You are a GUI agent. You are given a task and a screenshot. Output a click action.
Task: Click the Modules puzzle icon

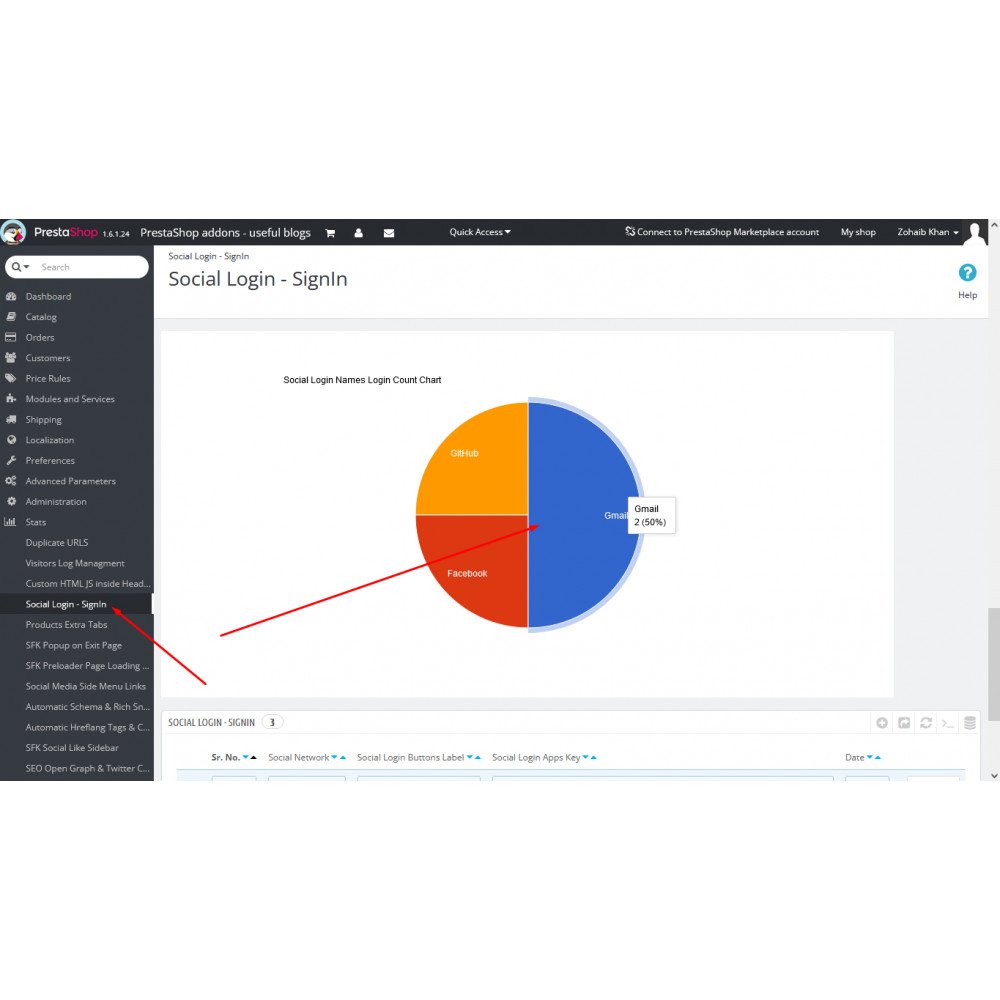[x=11, y=398]
